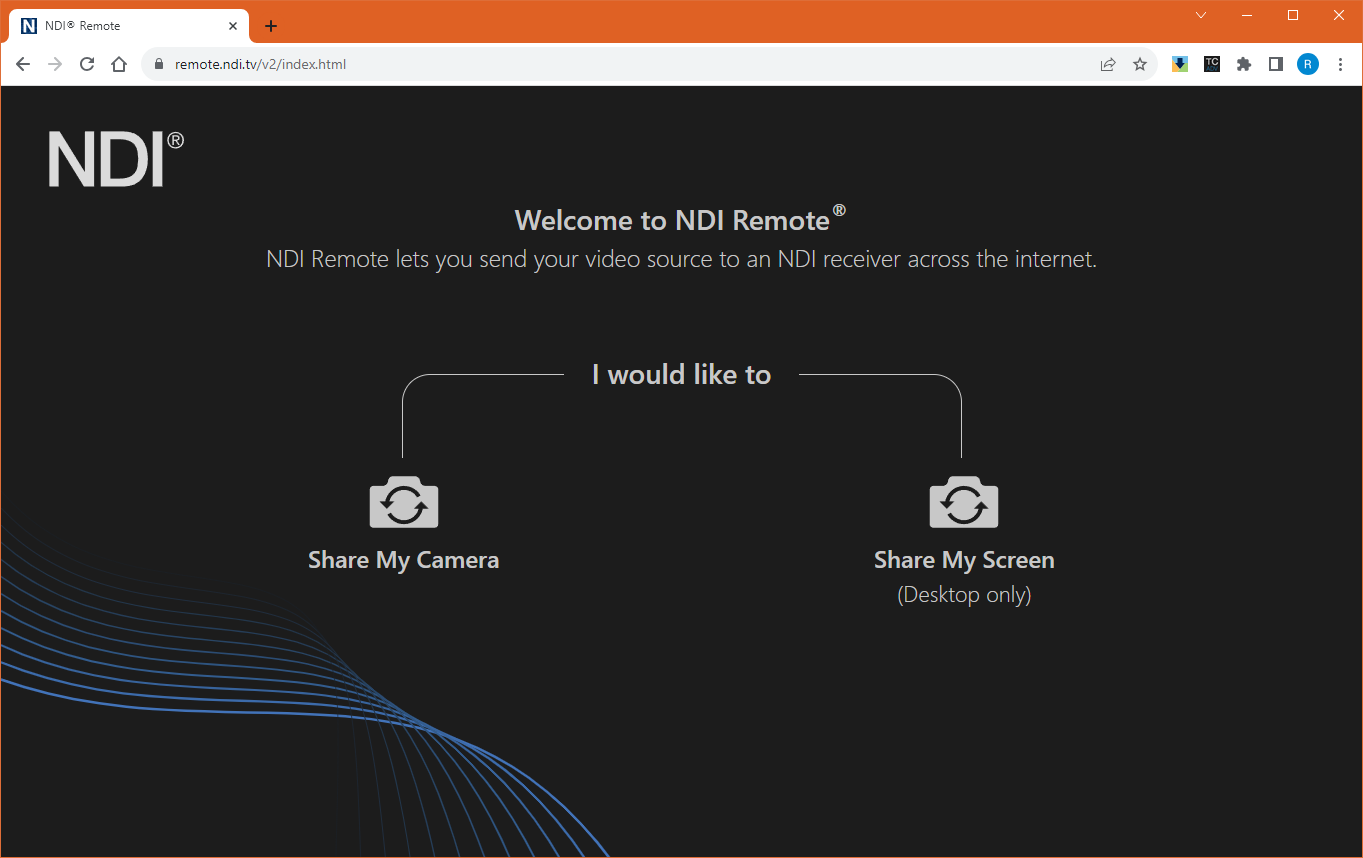The height and width of the screenshot is (858, 1363).
Task: Toggle the browser side panel
Action: [1275, 64]
